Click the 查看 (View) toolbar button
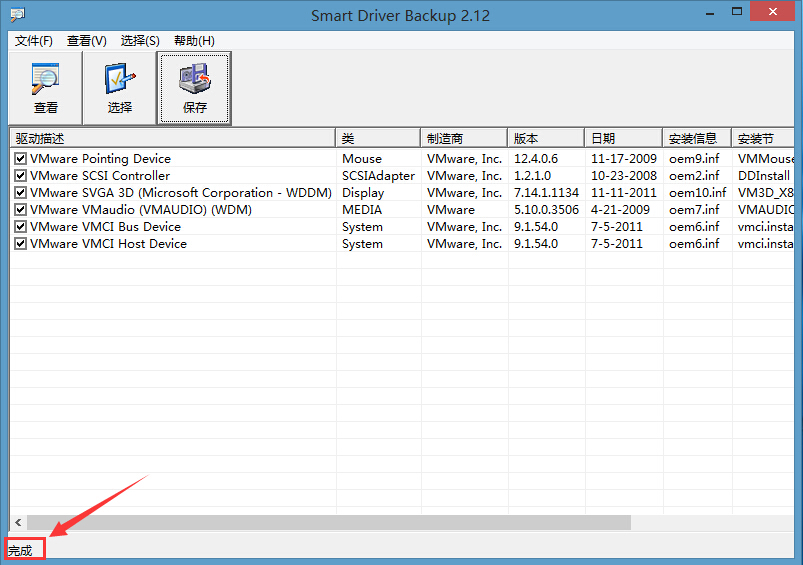 pyautogui.click(x=46, y=88)
